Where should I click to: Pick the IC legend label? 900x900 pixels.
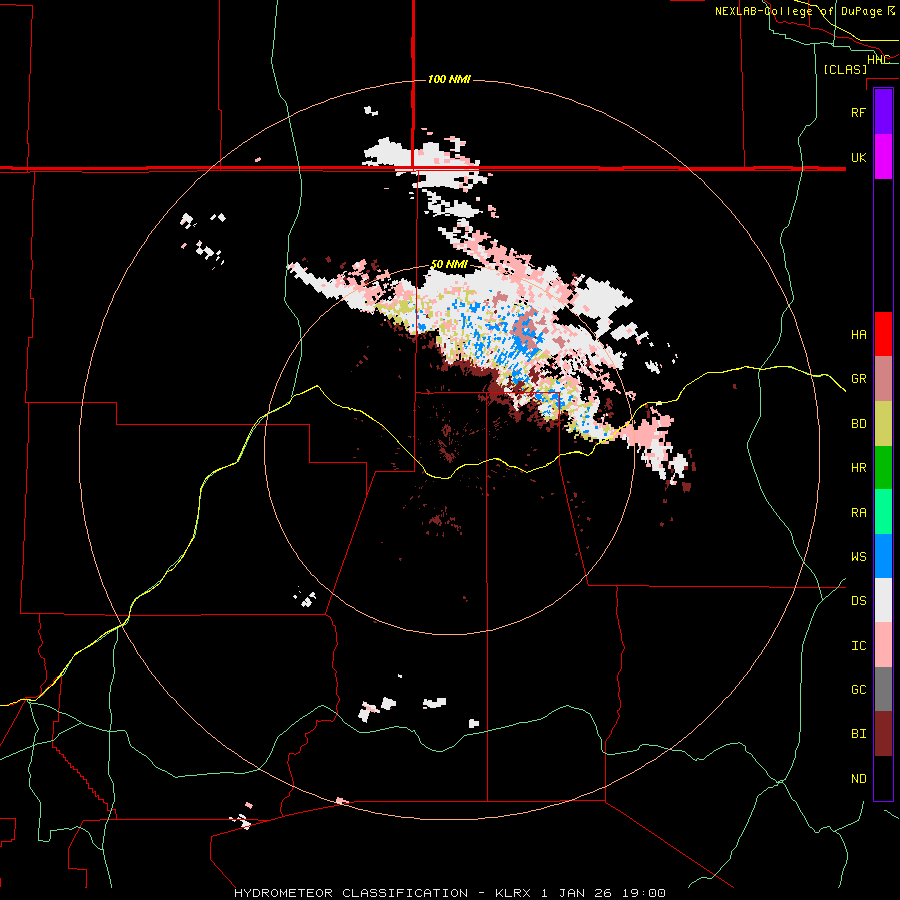coord(858,646)
